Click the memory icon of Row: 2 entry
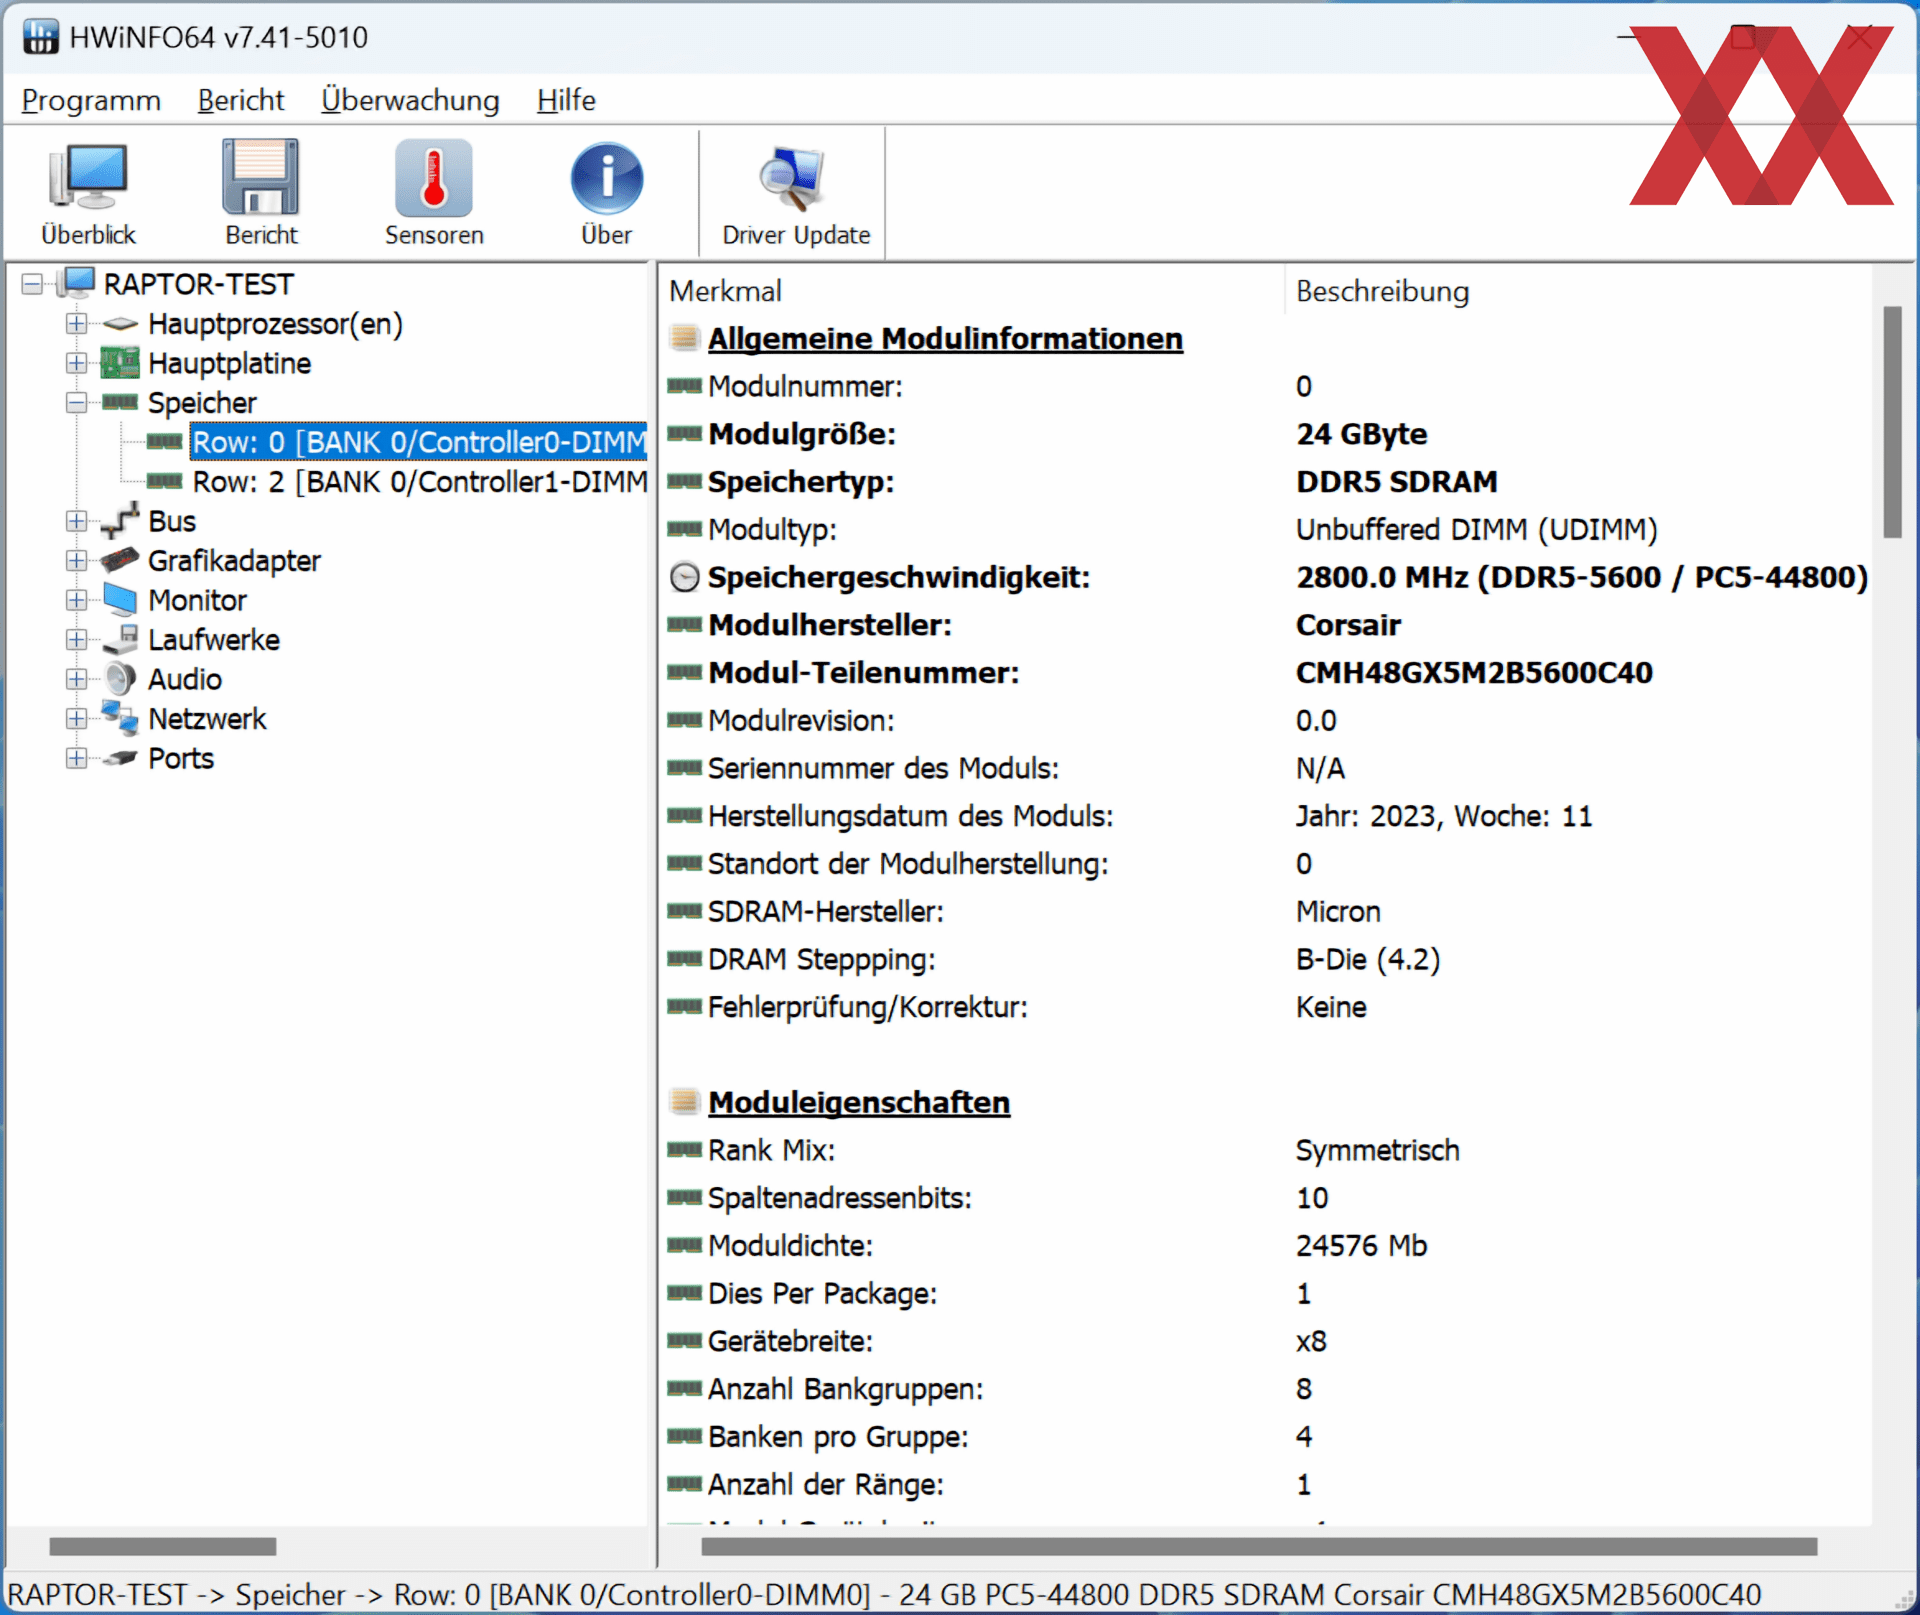 tap(164, 481)
